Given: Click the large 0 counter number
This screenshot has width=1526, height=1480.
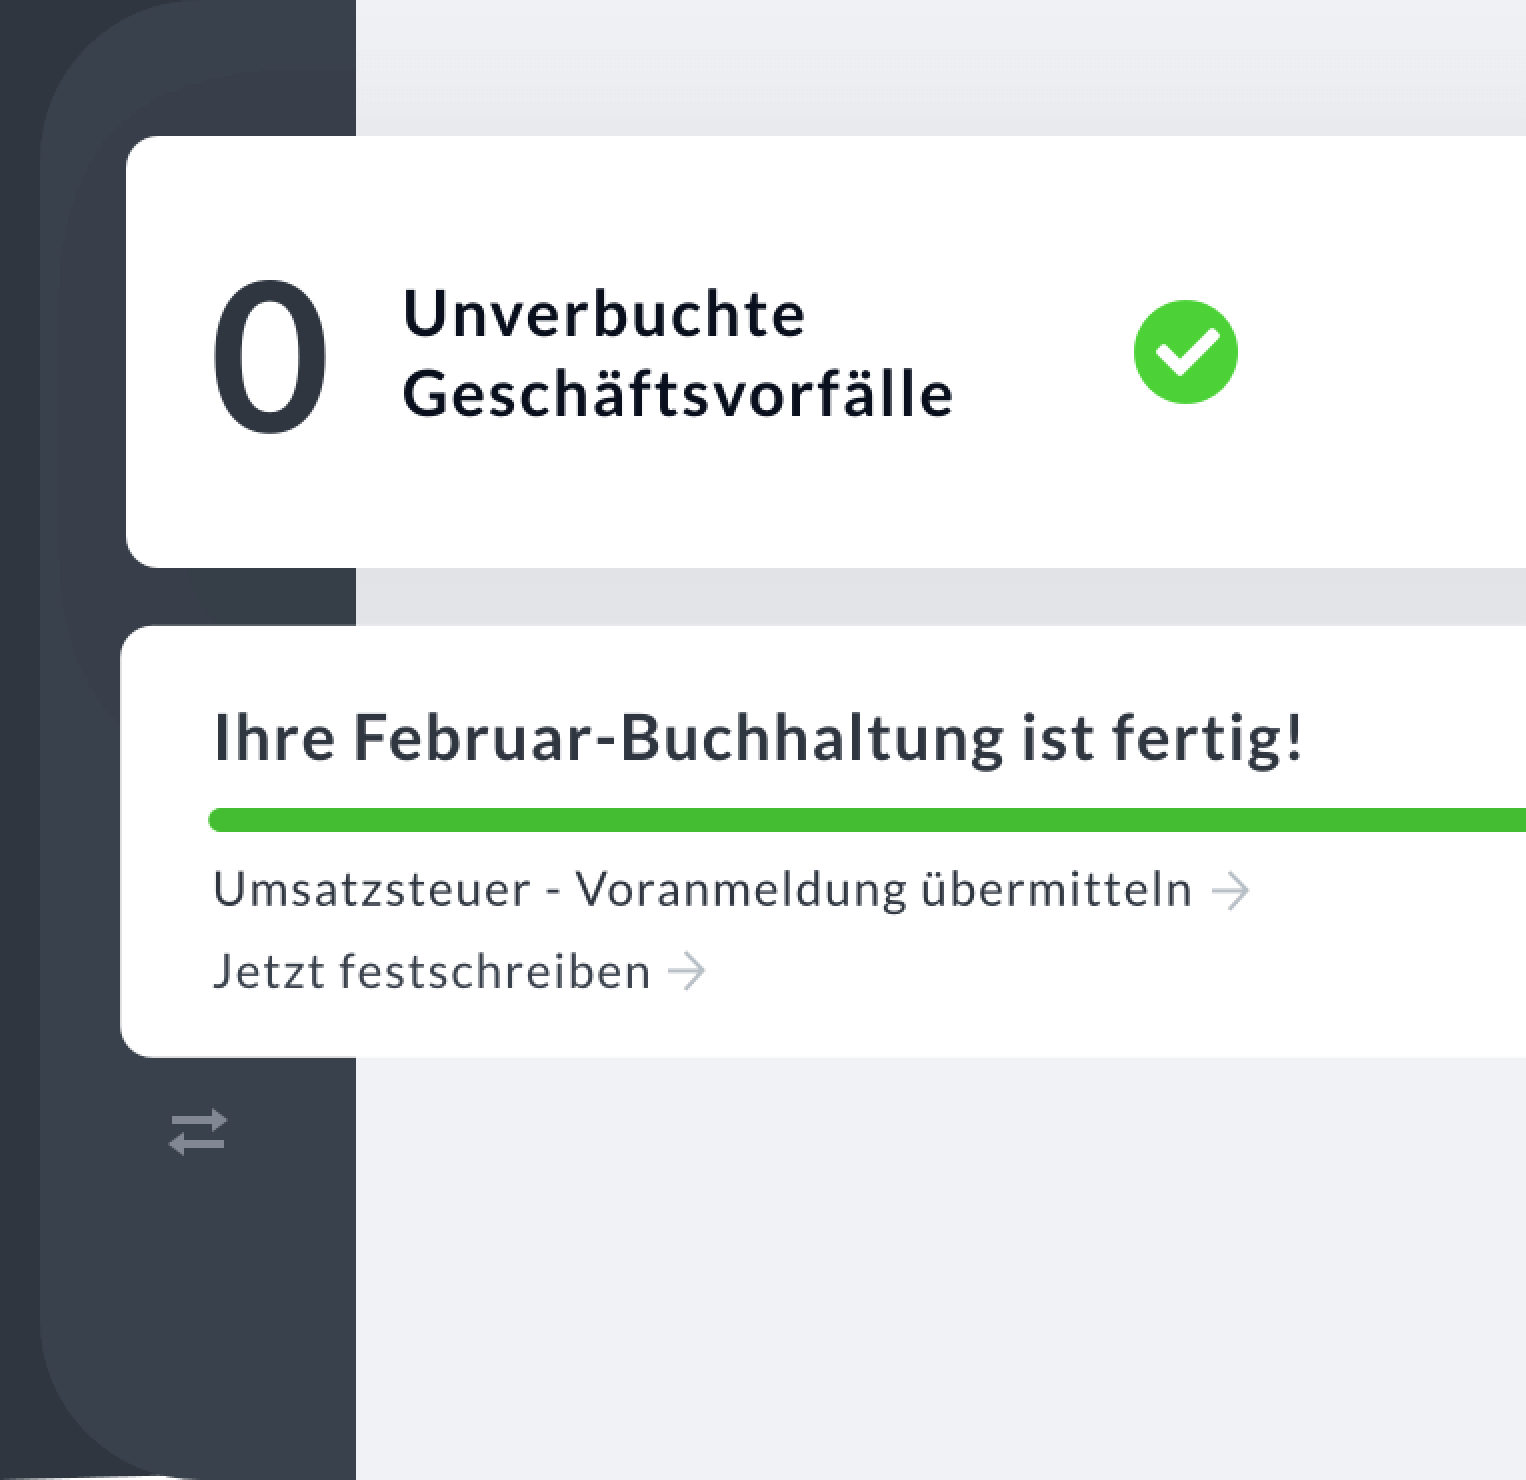Looking at the screenshot, I should (x=270, y=357).
